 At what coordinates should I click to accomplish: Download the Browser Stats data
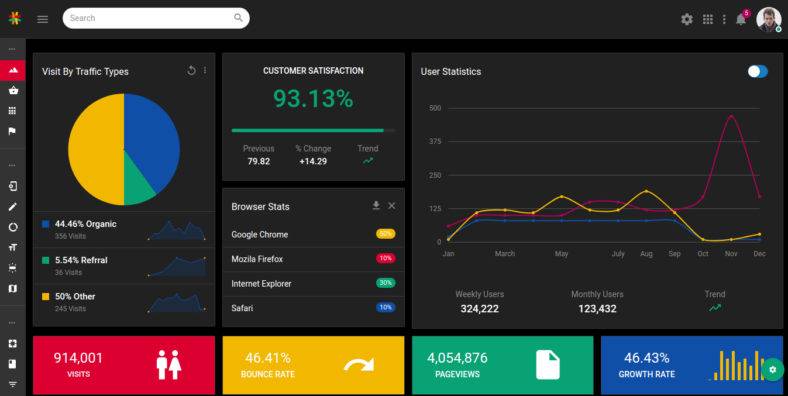(376, 206)
